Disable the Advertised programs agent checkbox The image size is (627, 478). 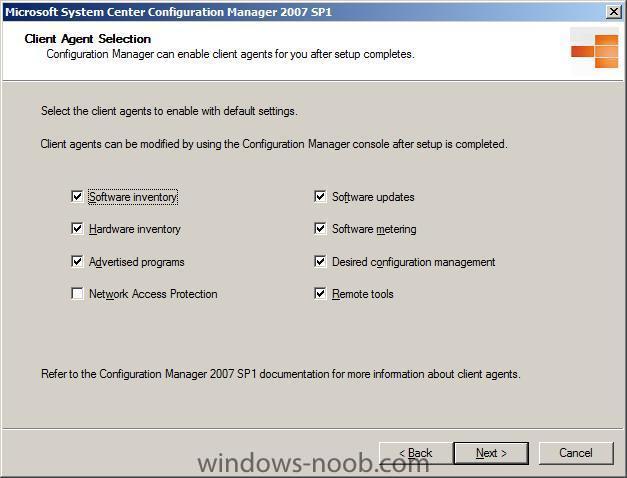pyautogui.click(x=77, y=261)
